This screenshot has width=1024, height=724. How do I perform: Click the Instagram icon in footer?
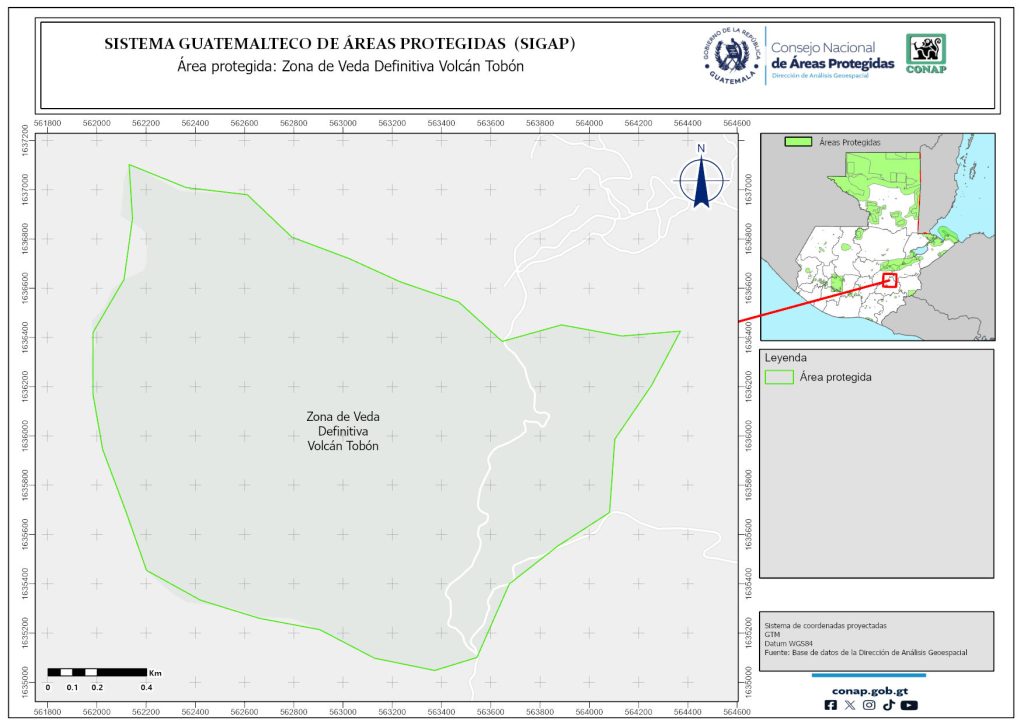869,705
